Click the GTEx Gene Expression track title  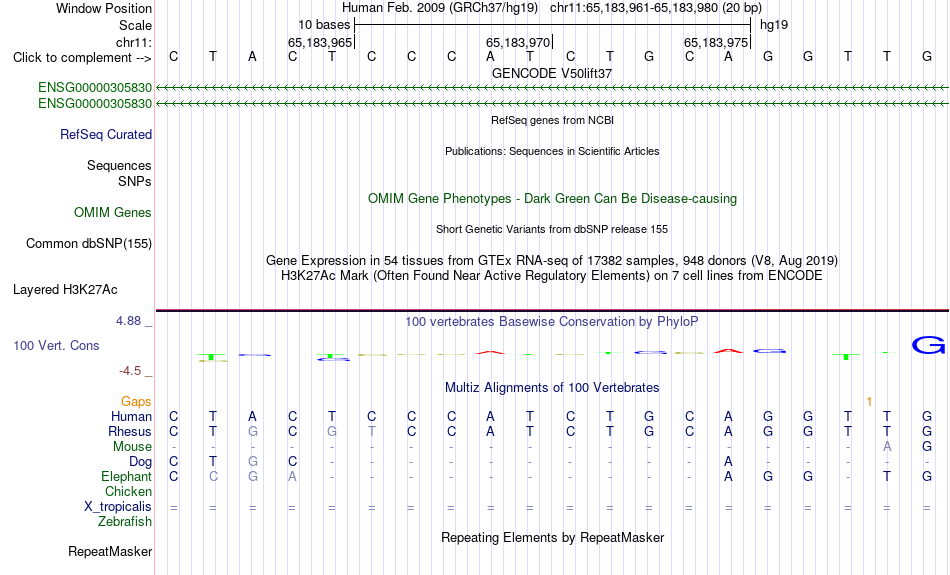point(552,261)
